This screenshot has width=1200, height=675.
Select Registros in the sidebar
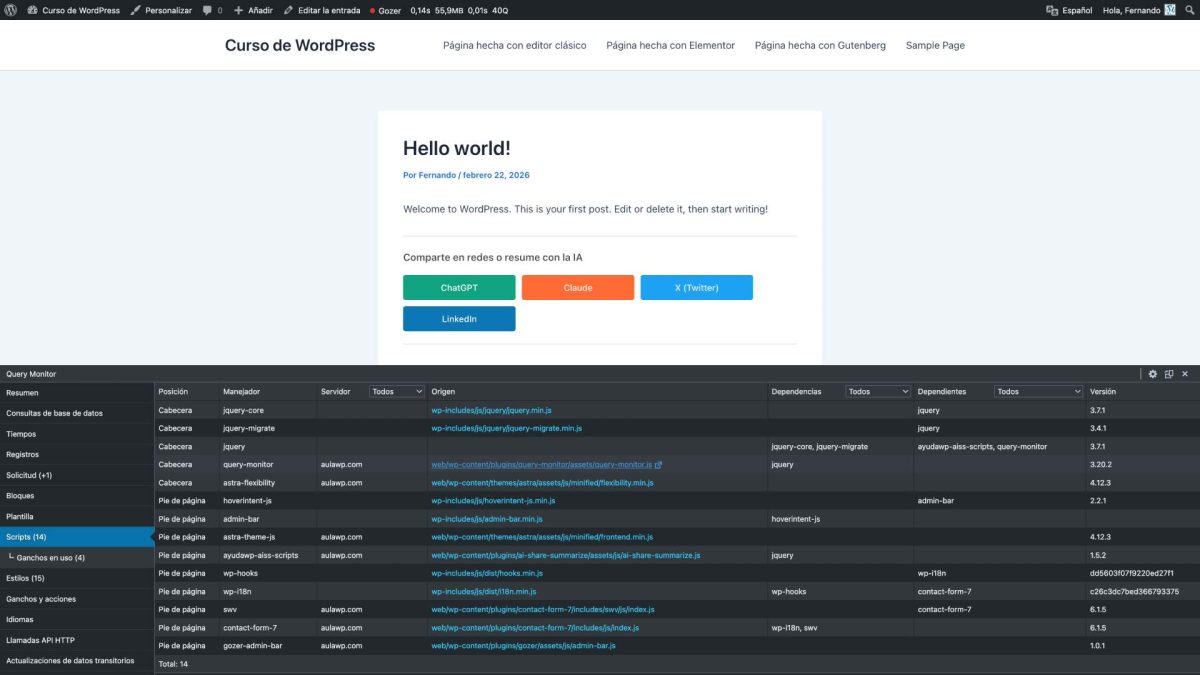[x=77, y=454]
